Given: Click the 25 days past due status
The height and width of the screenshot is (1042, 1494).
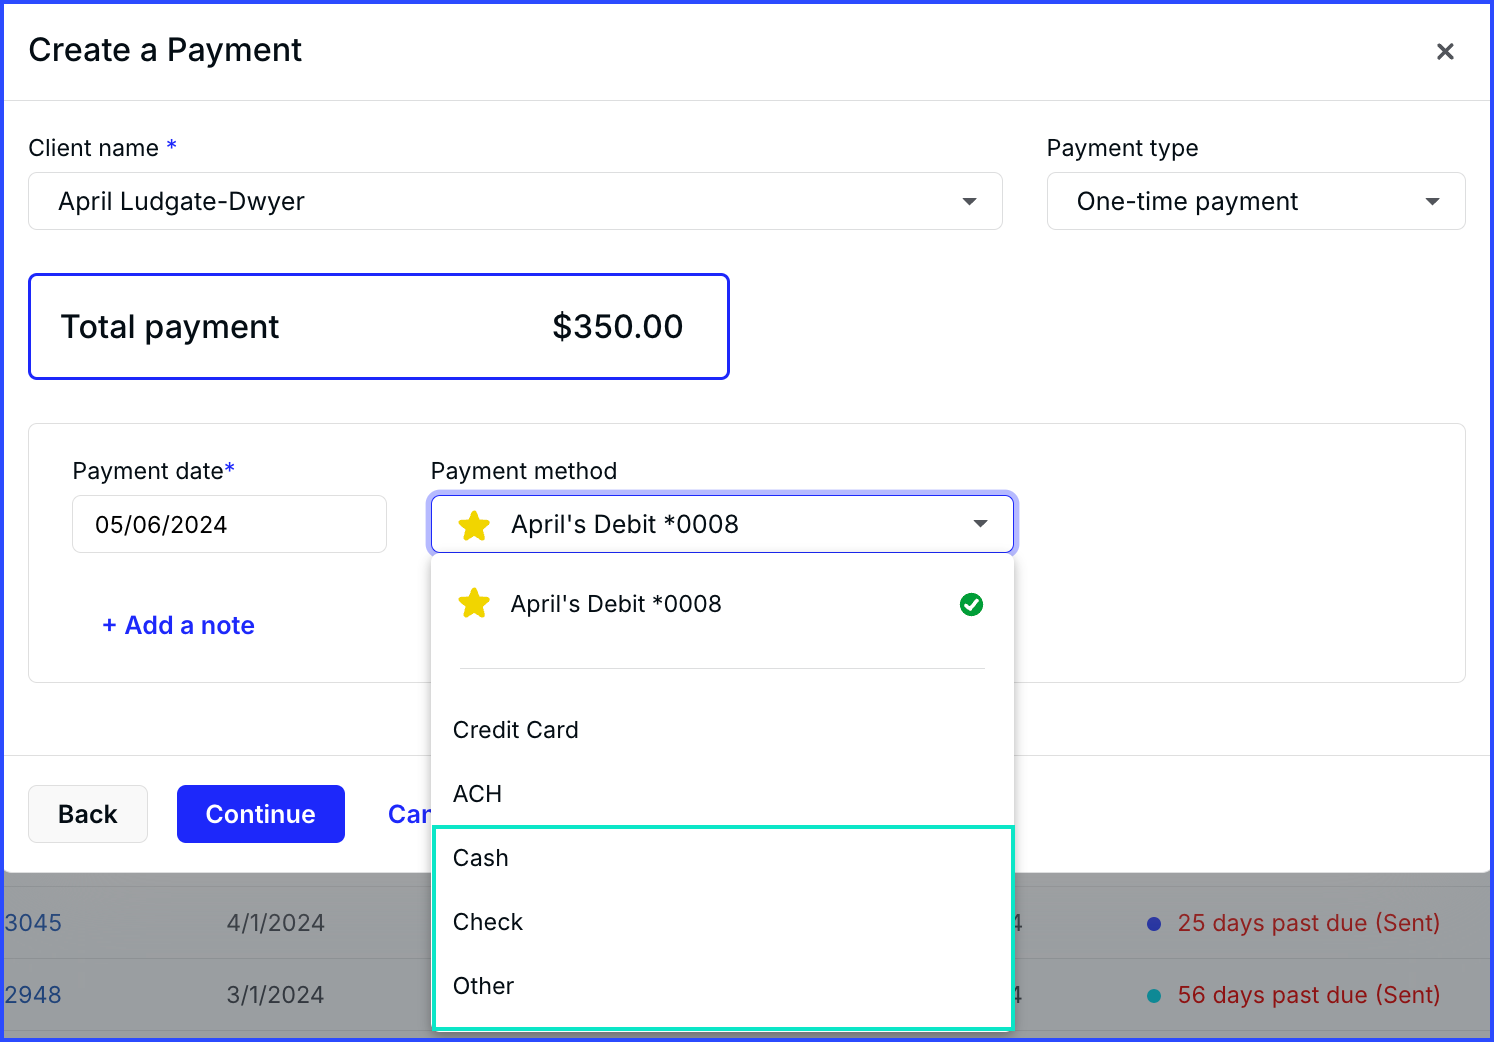Looking at the screenshot, I should pos(1308,923).
